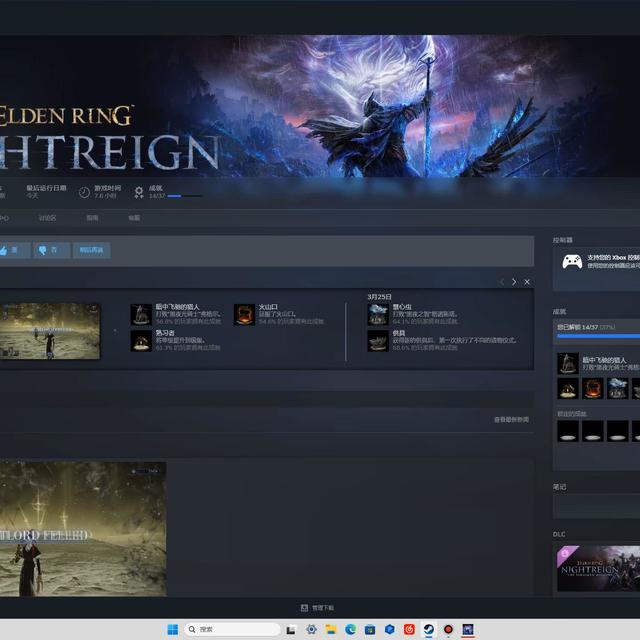
Task: Open 管理下载 at the bottom bar
Action: pos(318,607)
